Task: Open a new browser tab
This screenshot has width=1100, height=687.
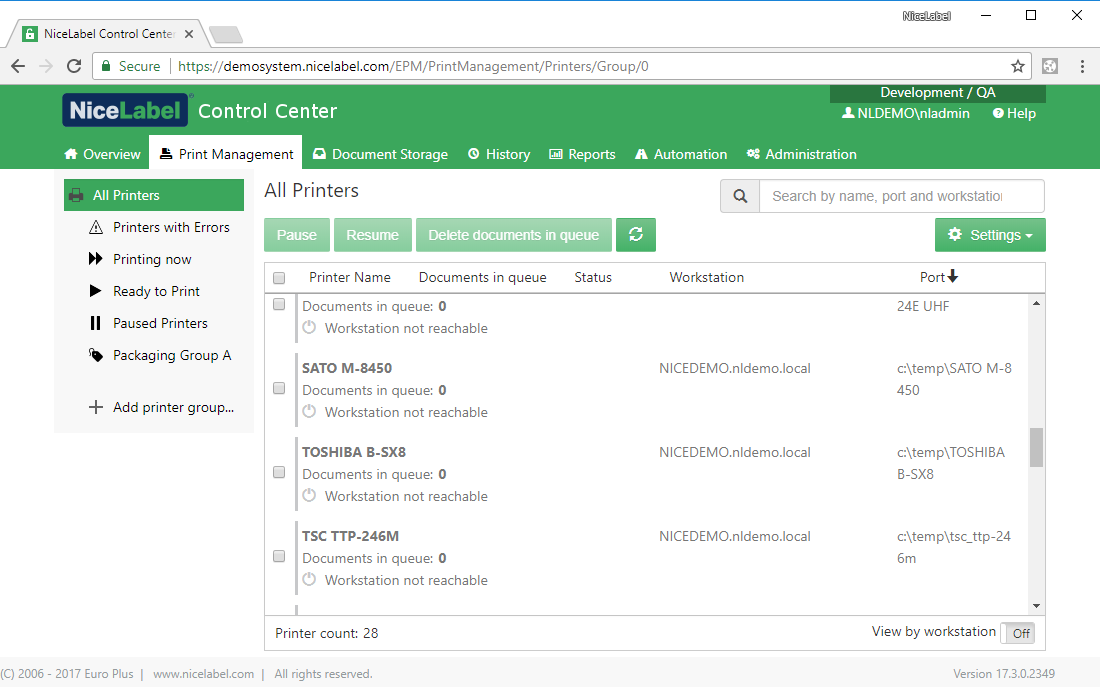Action: click(x=226, y=34)
